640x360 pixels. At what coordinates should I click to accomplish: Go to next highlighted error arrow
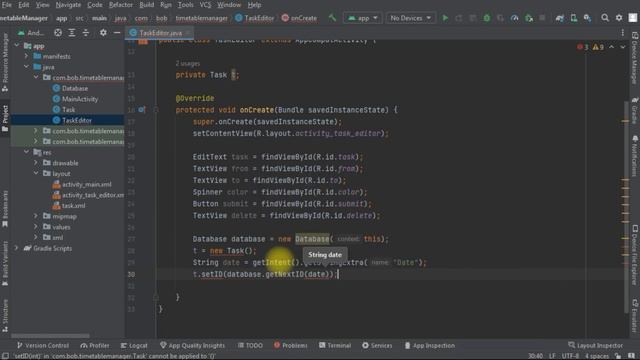pyautogui.click(x=622, y=47)
